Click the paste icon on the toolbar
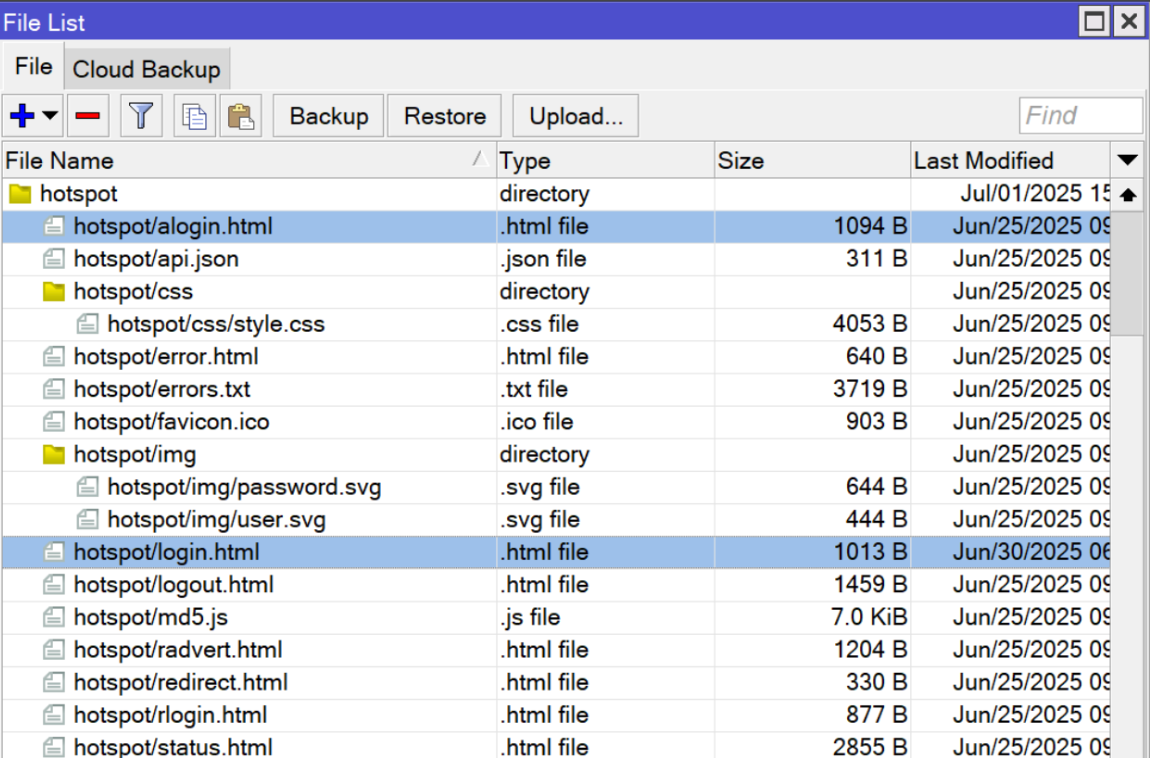Viewport: 1150px width, 758px height. pyautogui.click(x=243, y=115)
